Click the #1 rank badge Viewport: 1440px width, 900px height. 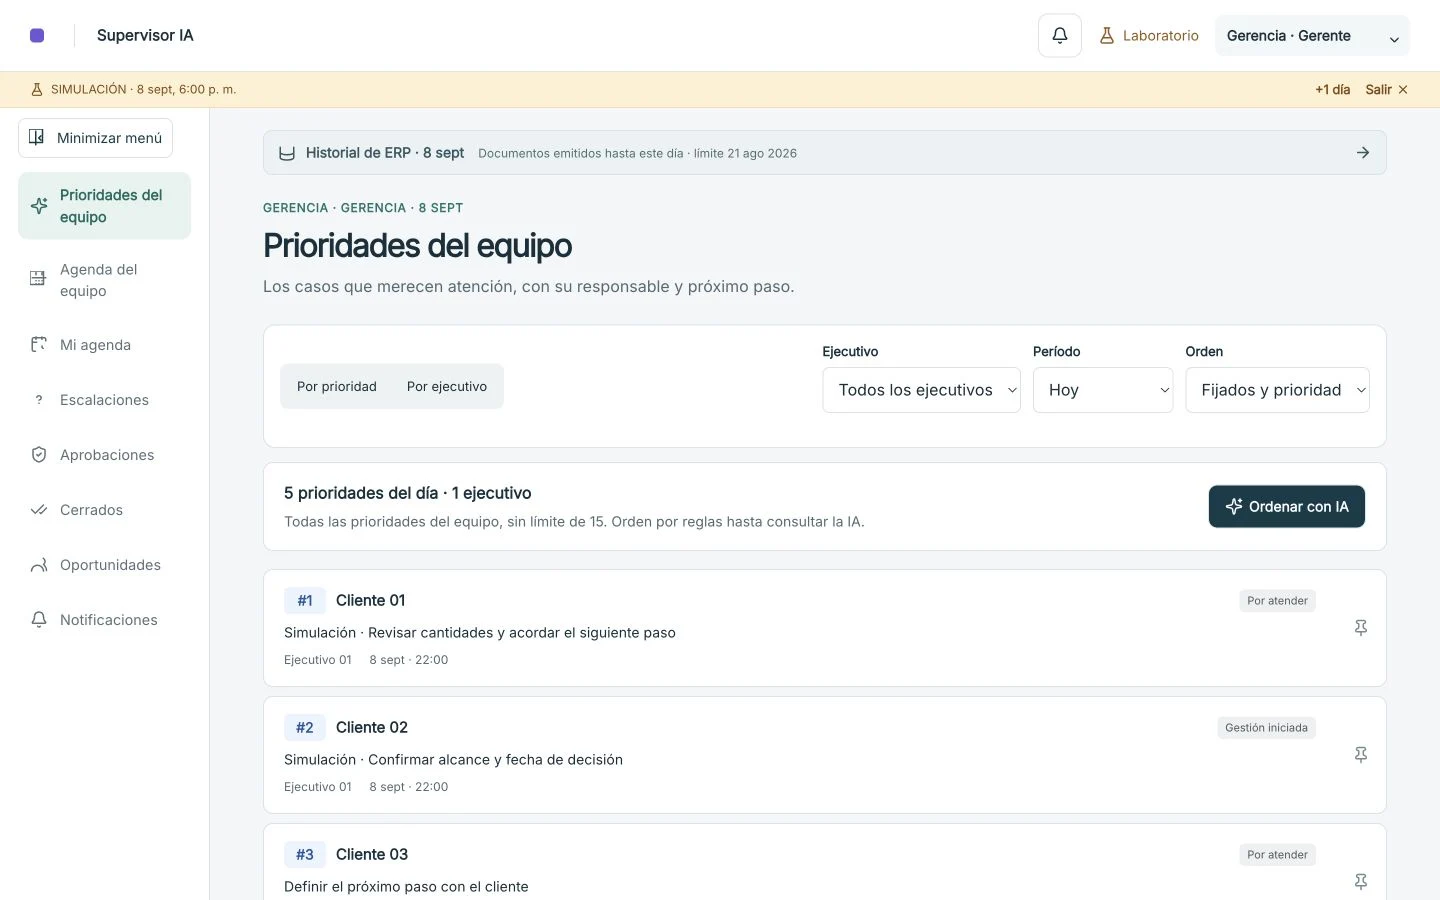(305, 600)
